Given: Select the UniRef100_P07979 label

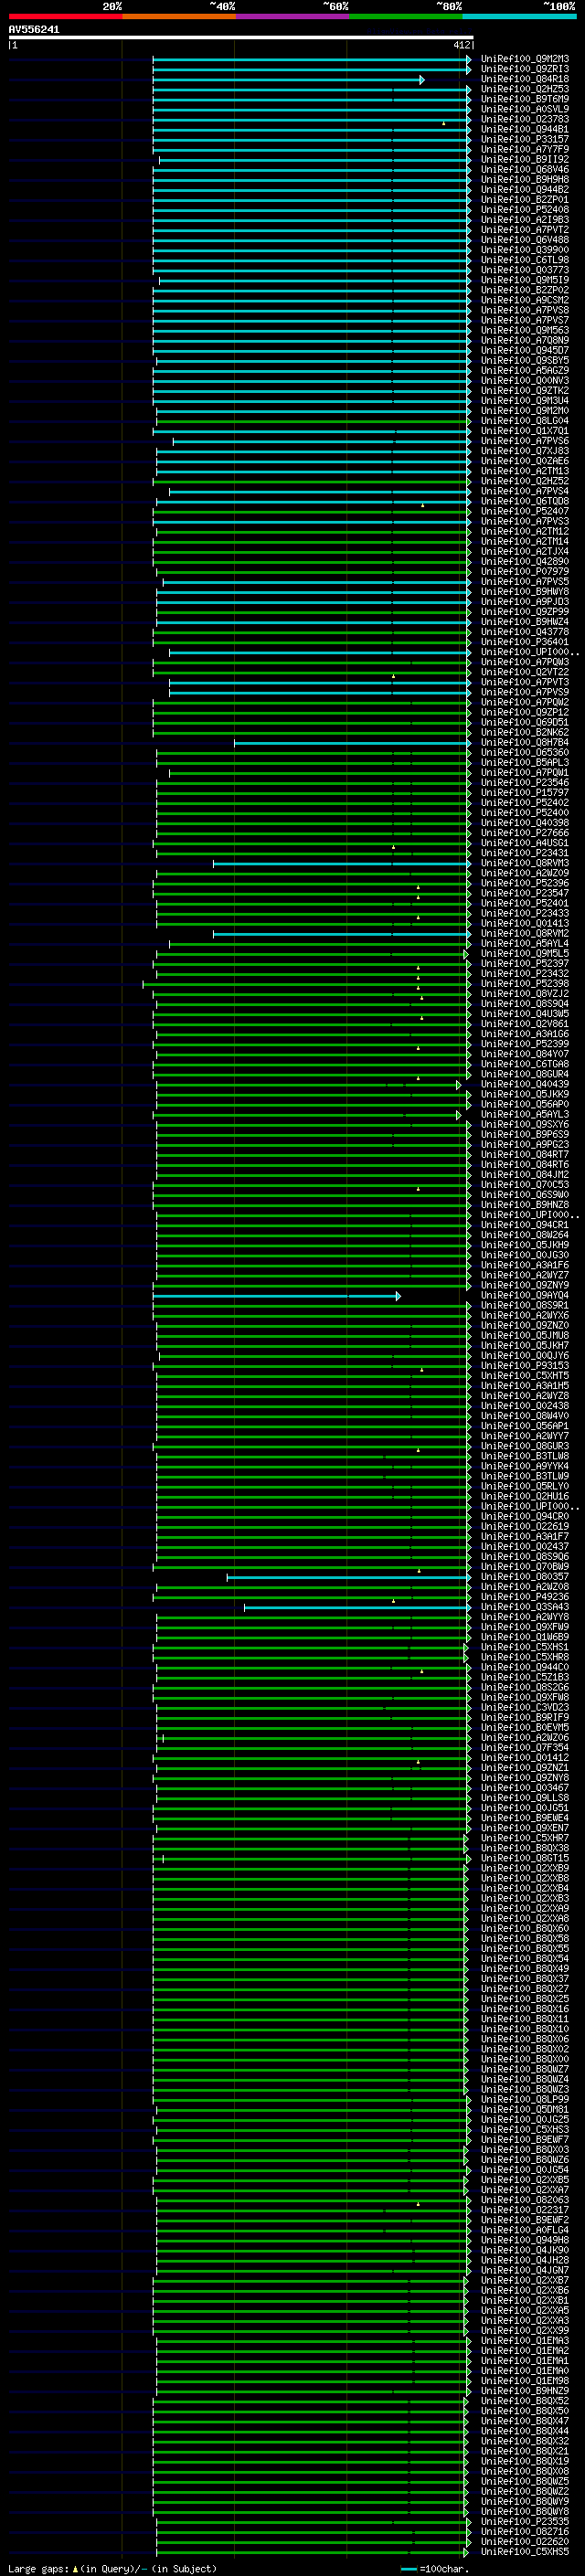Looking at the screenshot, I should click(x=525, y=572).
